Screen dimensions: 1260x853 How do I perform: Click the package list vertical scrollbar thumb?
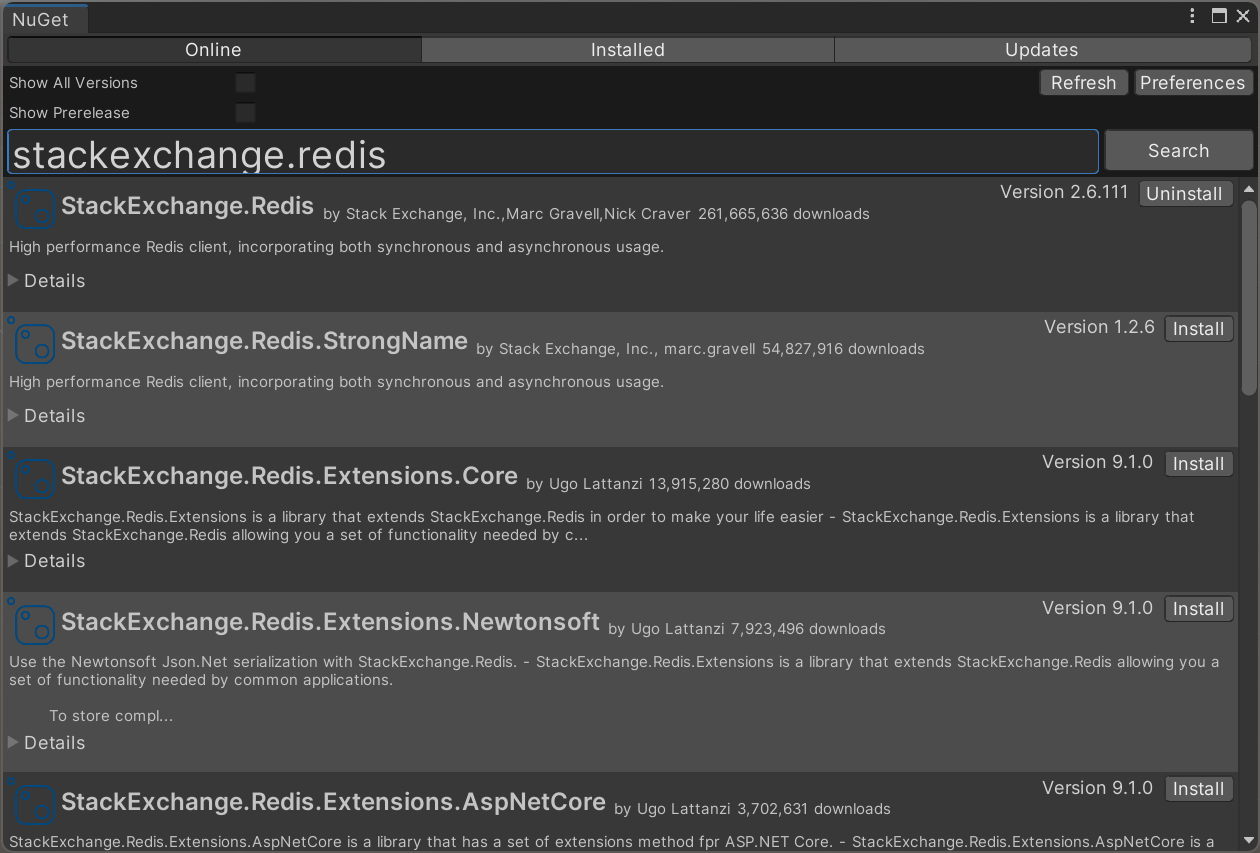[x=1248, y=298]
